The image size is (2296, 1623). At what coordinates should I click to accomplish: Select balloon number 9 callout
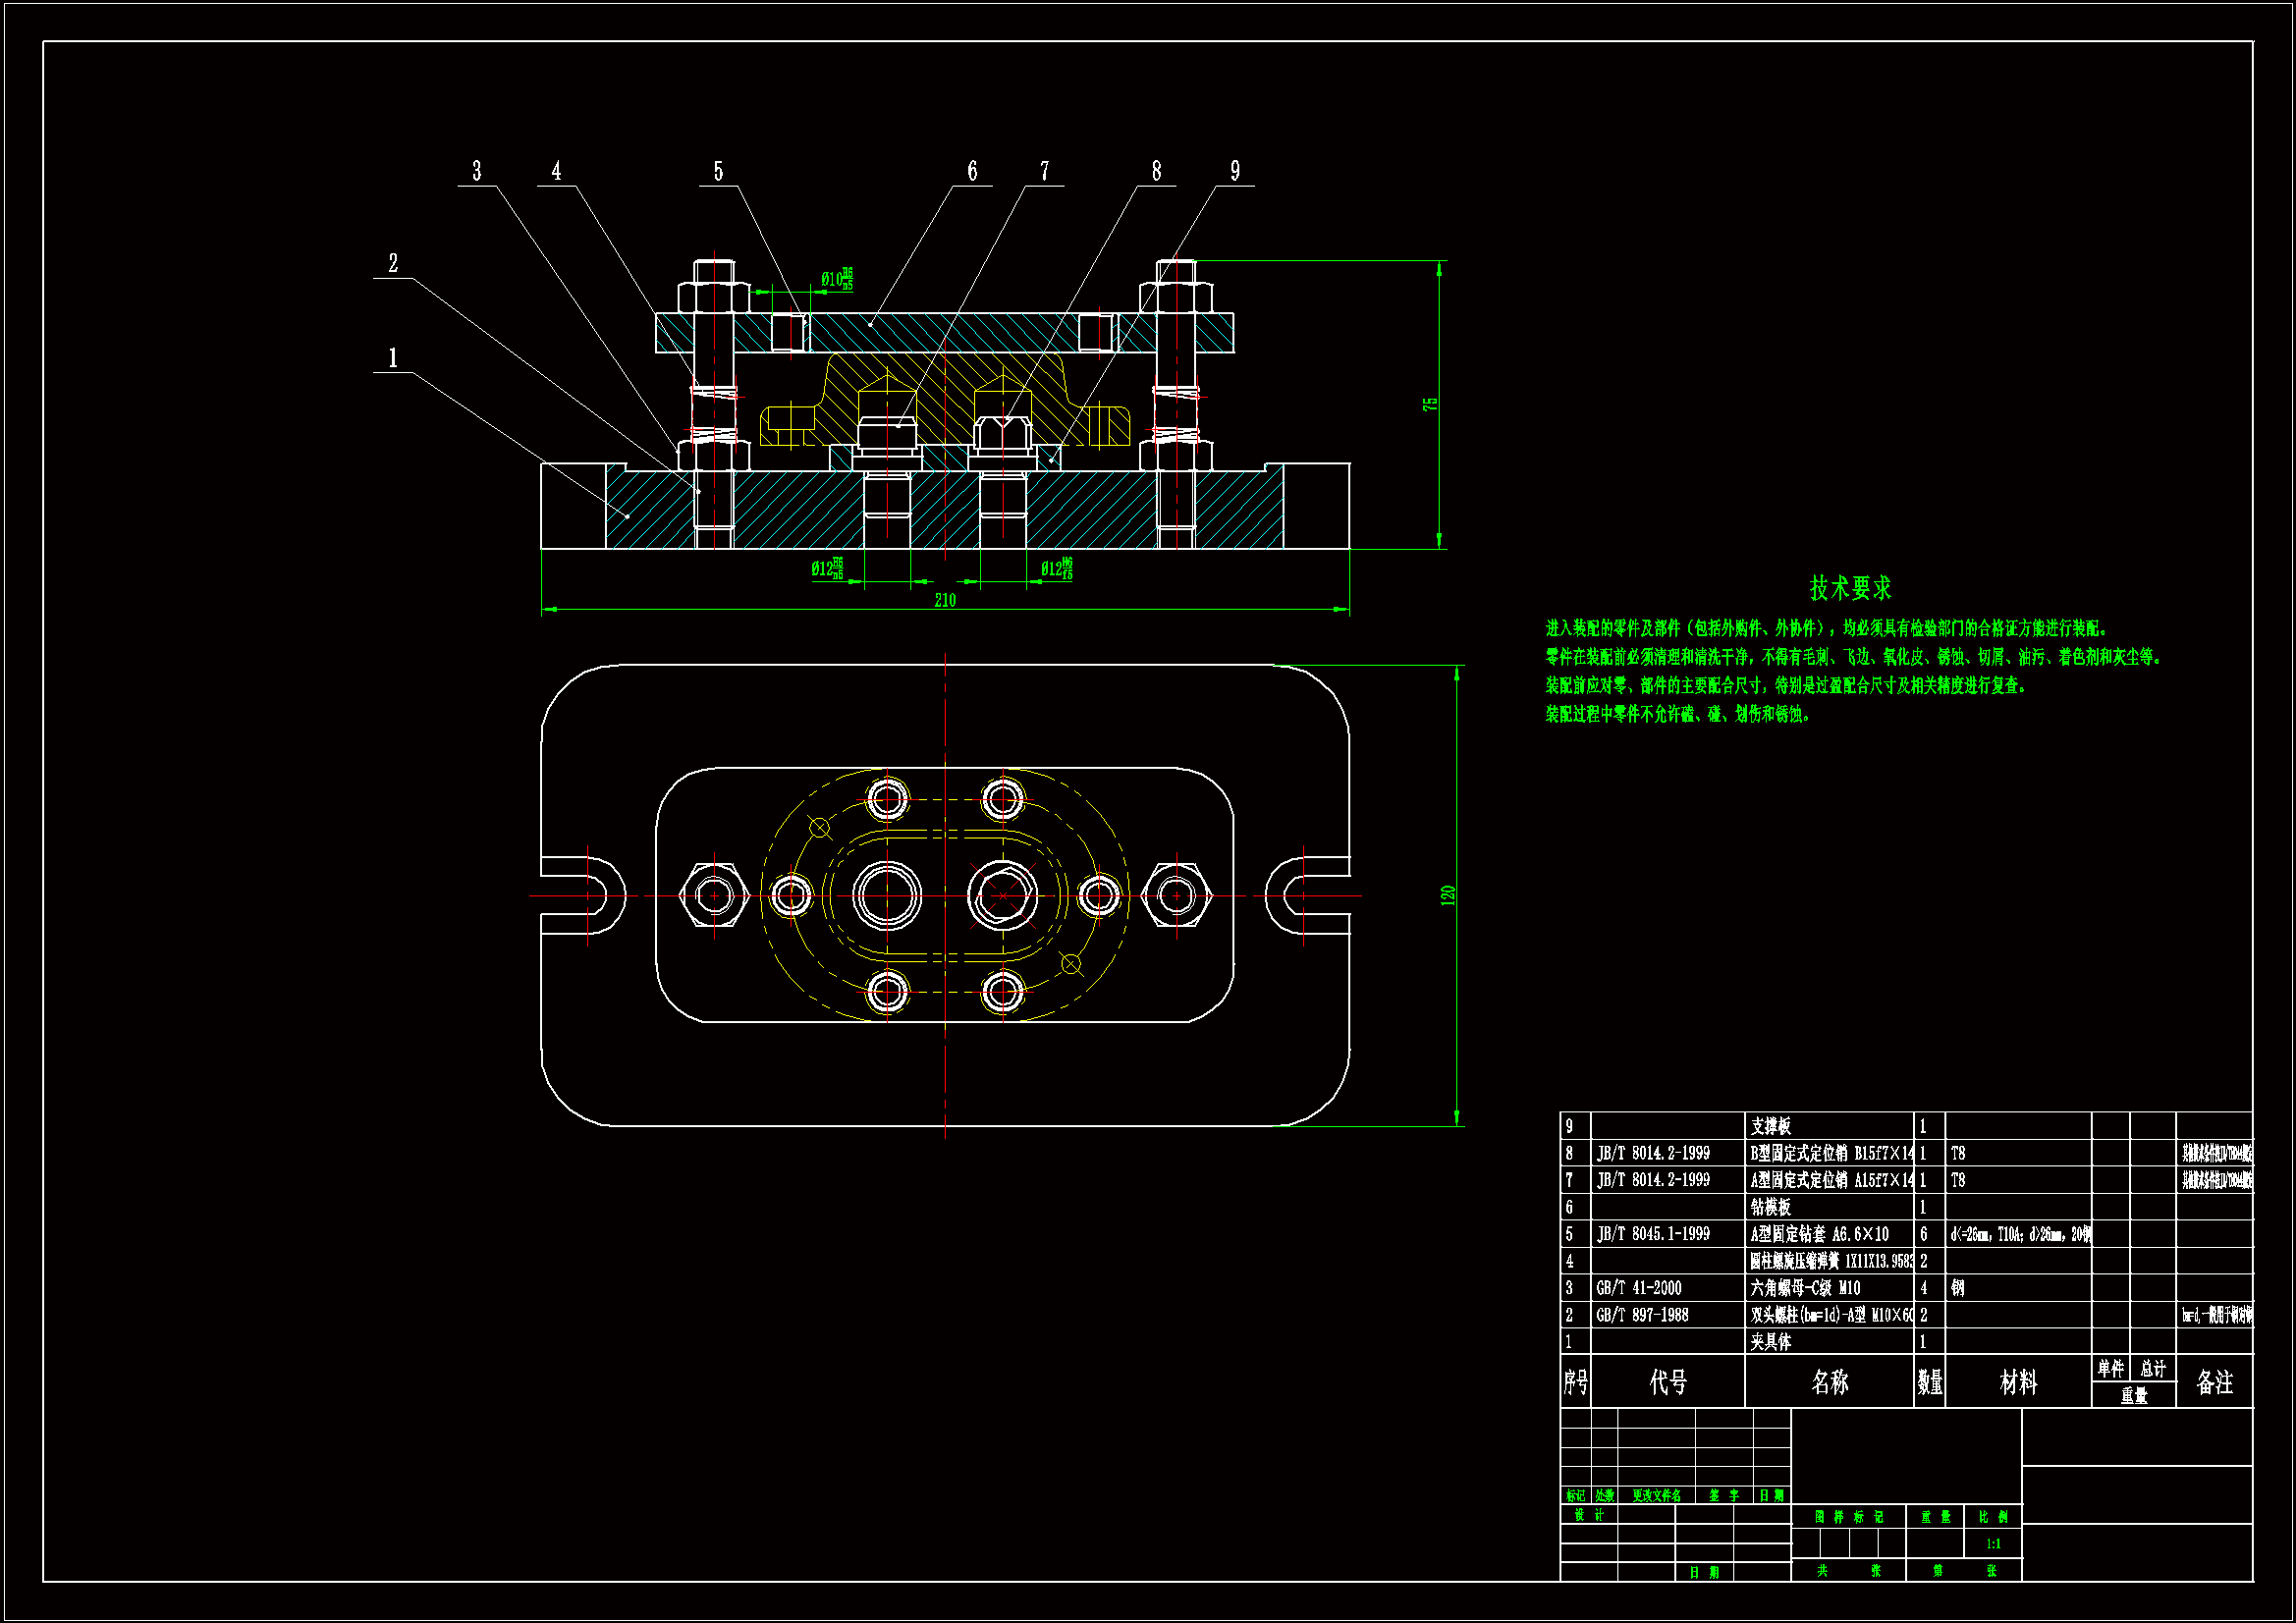click(1235, 172)
